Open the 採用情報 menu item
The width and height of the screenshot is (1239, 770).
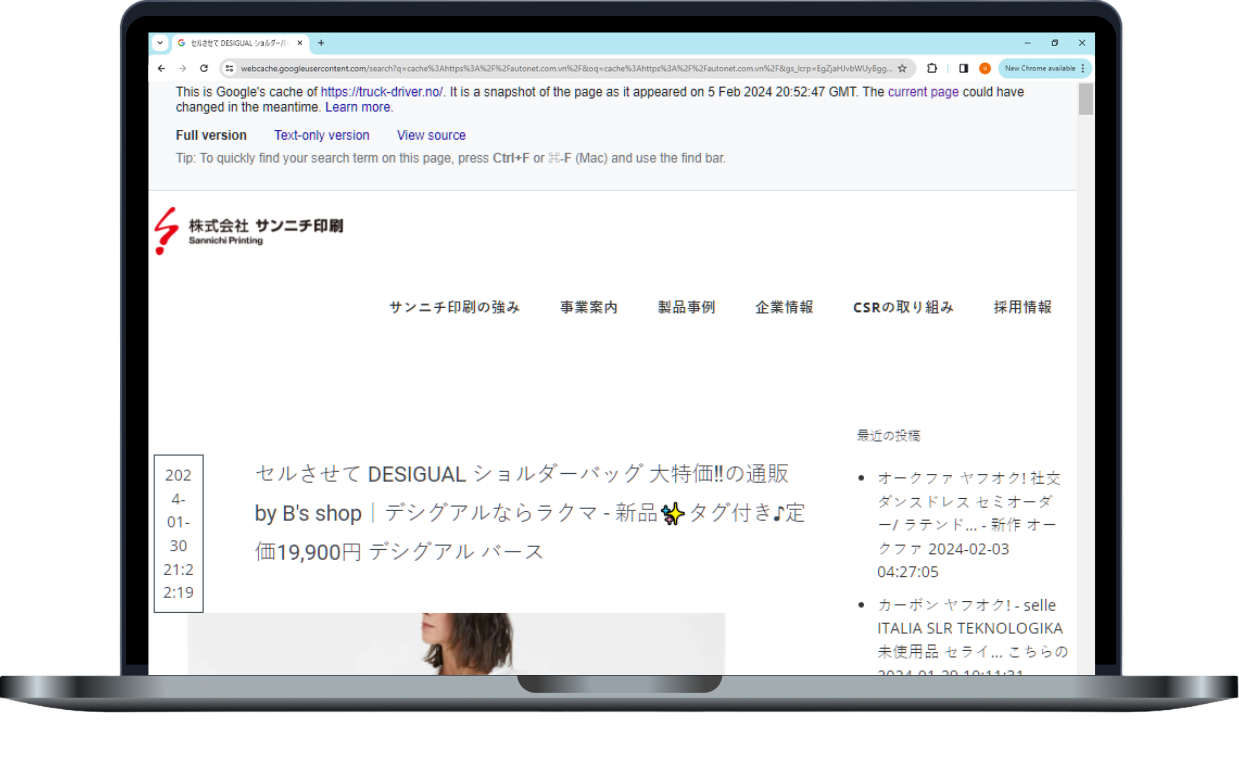[x=1022, y=307]
